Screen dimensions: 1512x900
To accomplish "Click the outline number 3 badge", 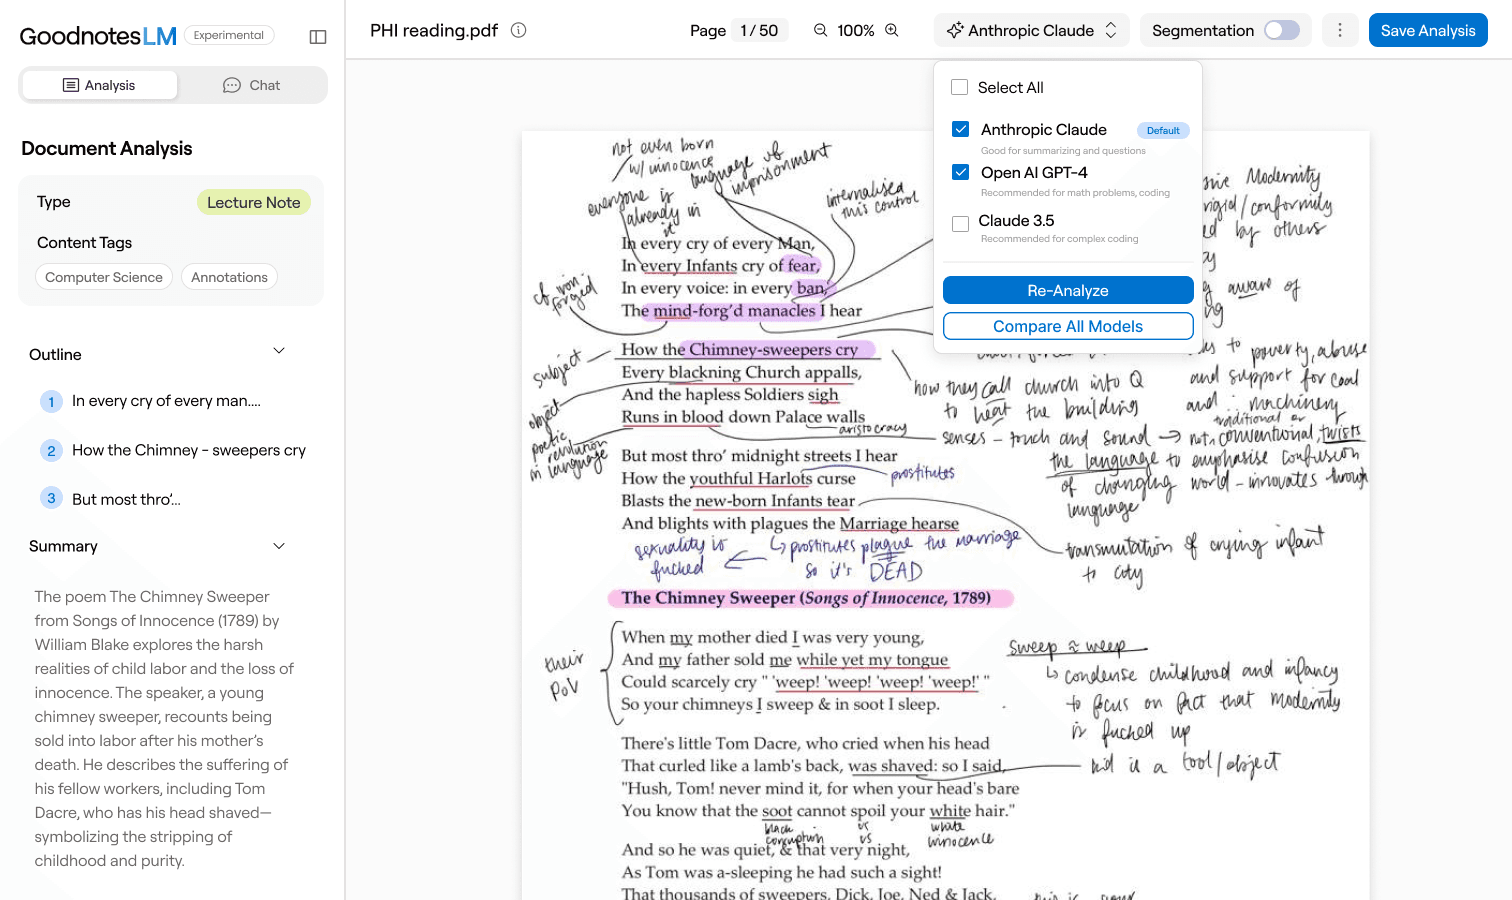I will [51, 498].
